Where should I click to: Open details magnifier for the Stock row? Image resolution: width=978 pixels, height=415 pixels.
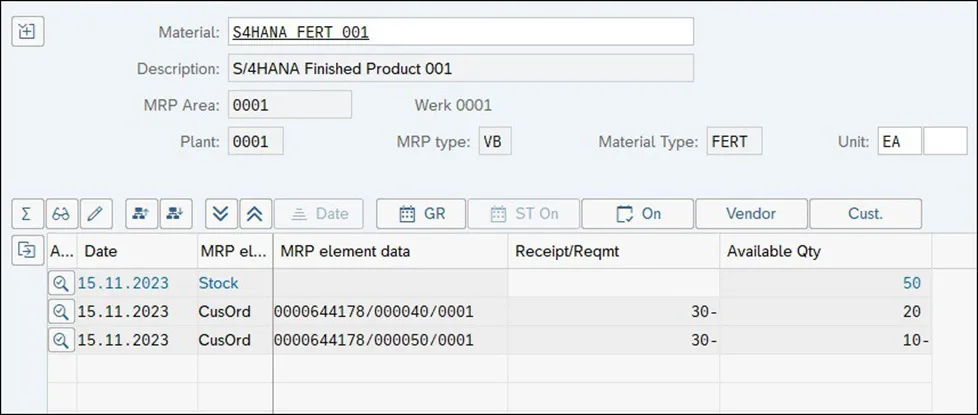coord(61,283)
